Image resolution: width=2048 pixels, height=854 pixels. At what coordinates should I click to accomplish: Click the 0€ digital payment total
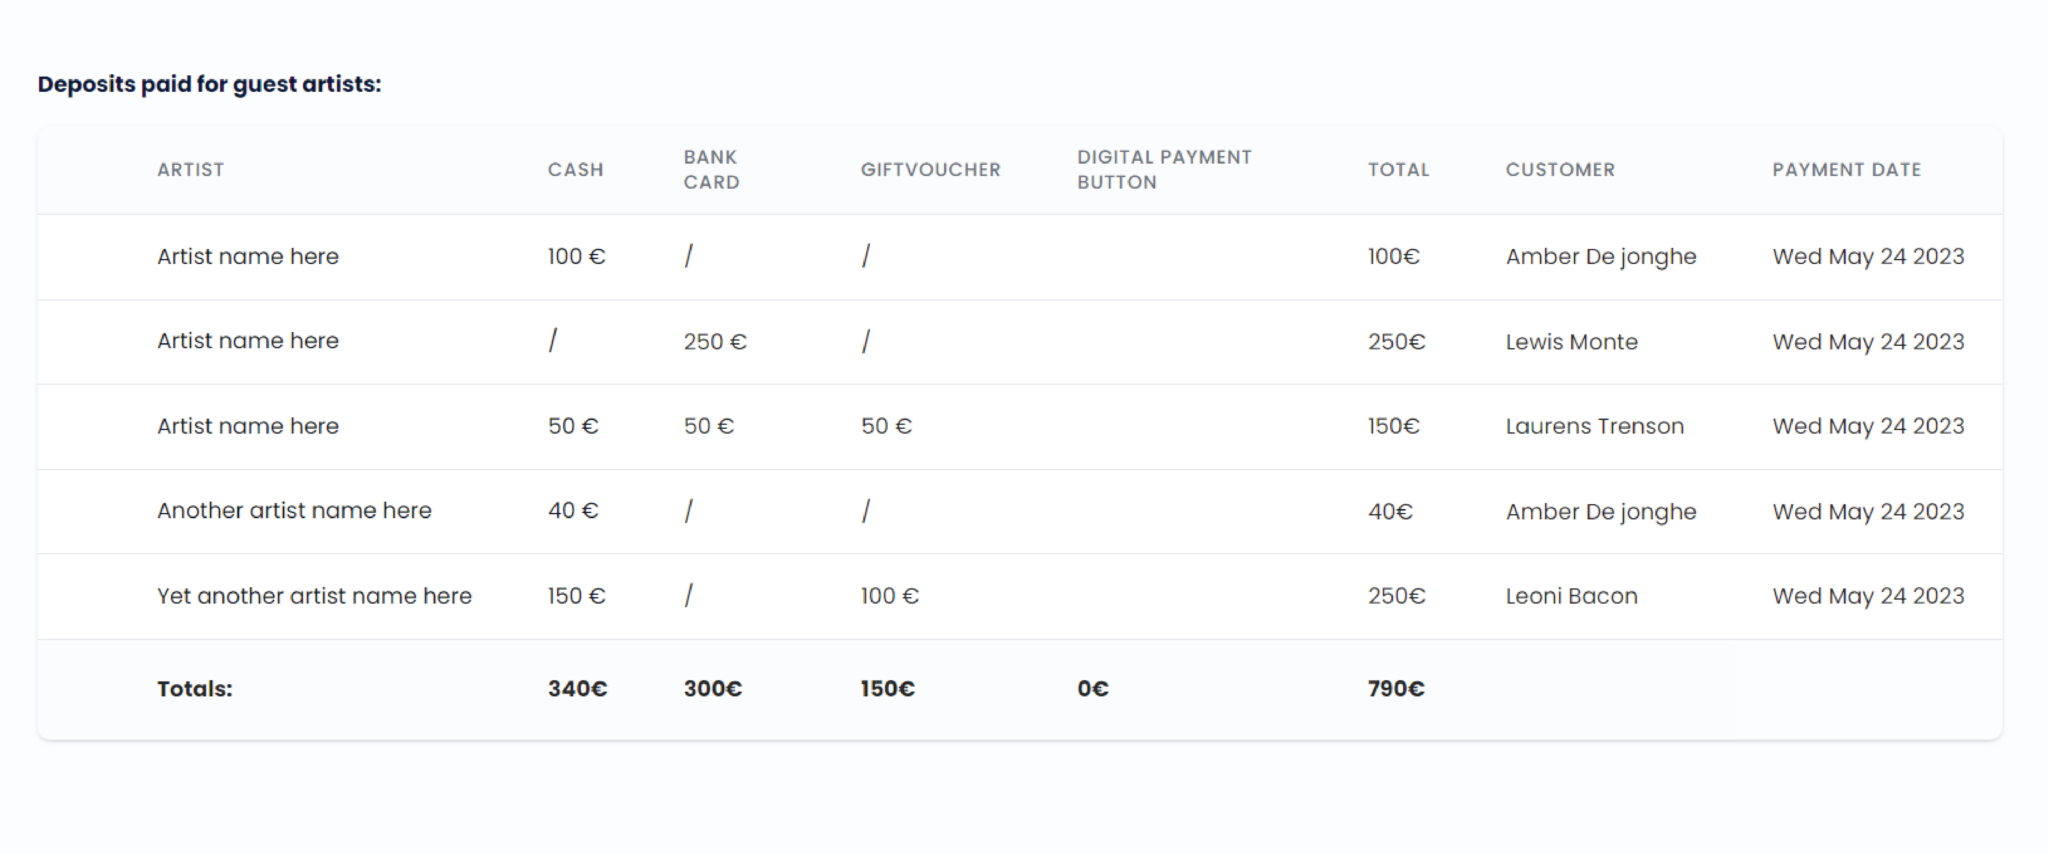tap(1093, 689)
